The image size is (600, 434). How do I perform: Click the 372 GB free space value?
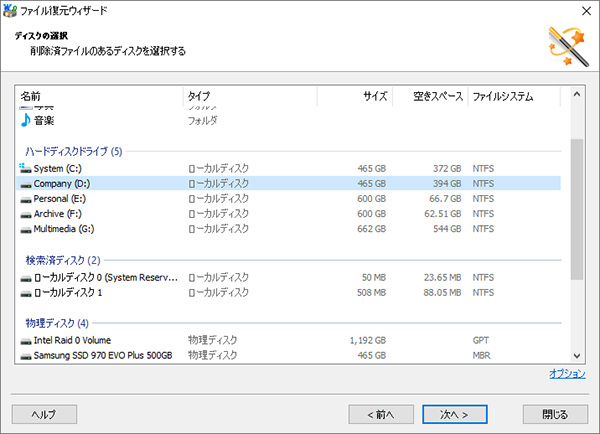tap(447, 168)
